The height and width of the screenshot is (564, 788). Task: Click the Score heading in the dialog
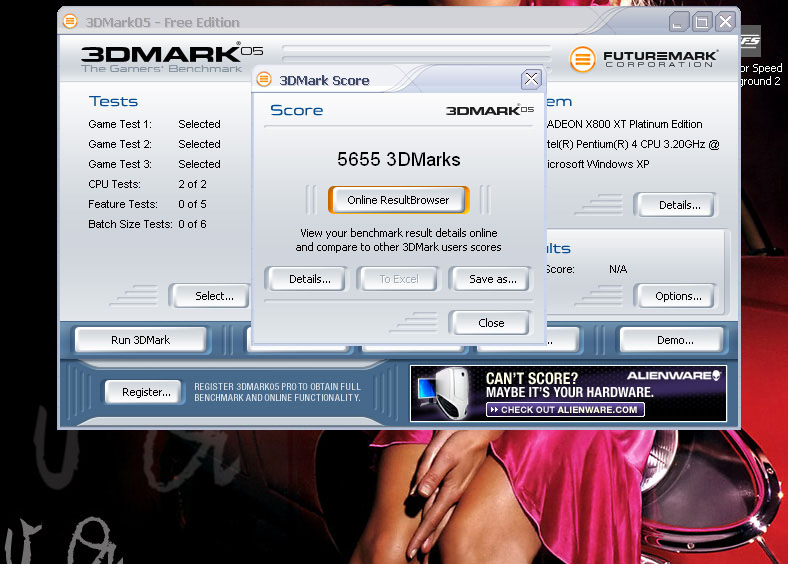(x=297, y=110)
